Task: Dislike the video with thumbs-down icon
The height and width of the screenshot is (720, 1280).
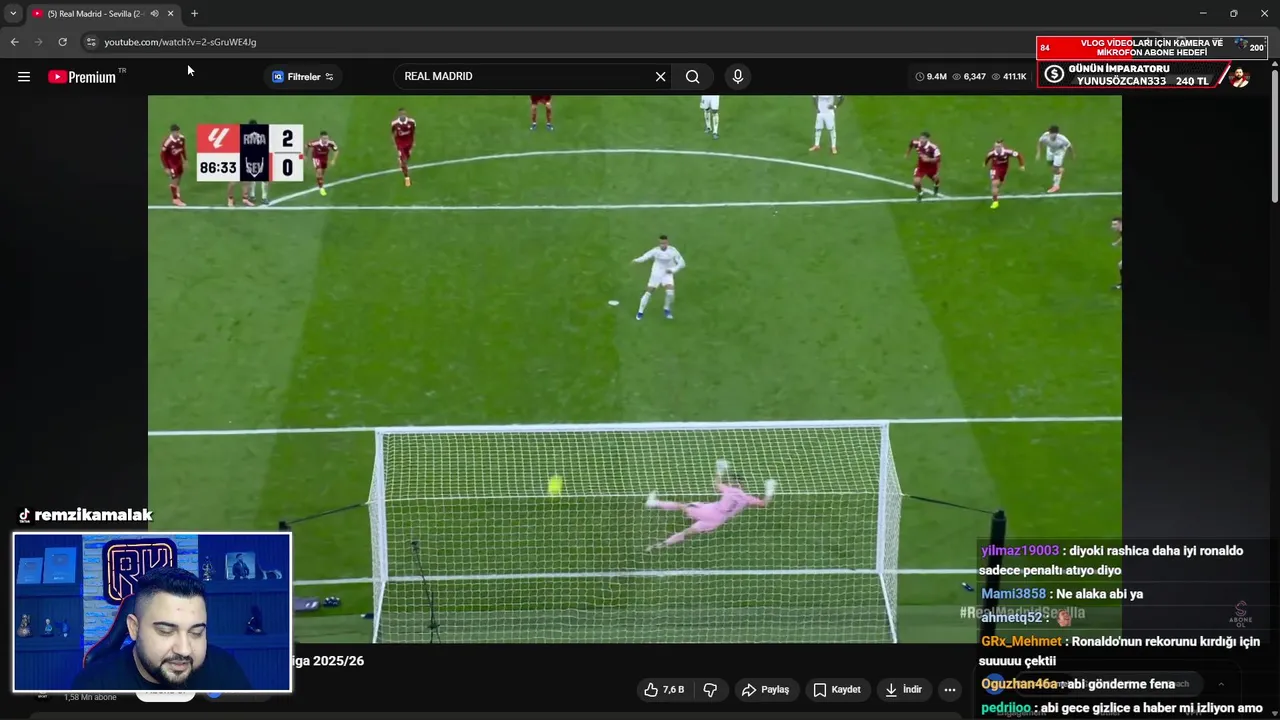Action: coord(710,690)
